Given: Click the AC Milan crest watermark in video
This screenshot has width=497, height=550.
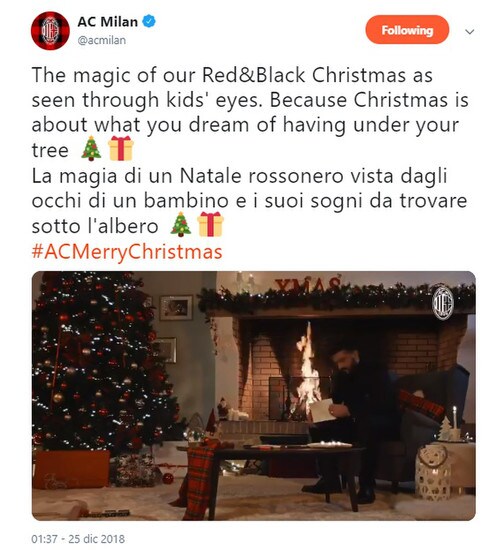Looking at the screenshot, I should [443, 303].
